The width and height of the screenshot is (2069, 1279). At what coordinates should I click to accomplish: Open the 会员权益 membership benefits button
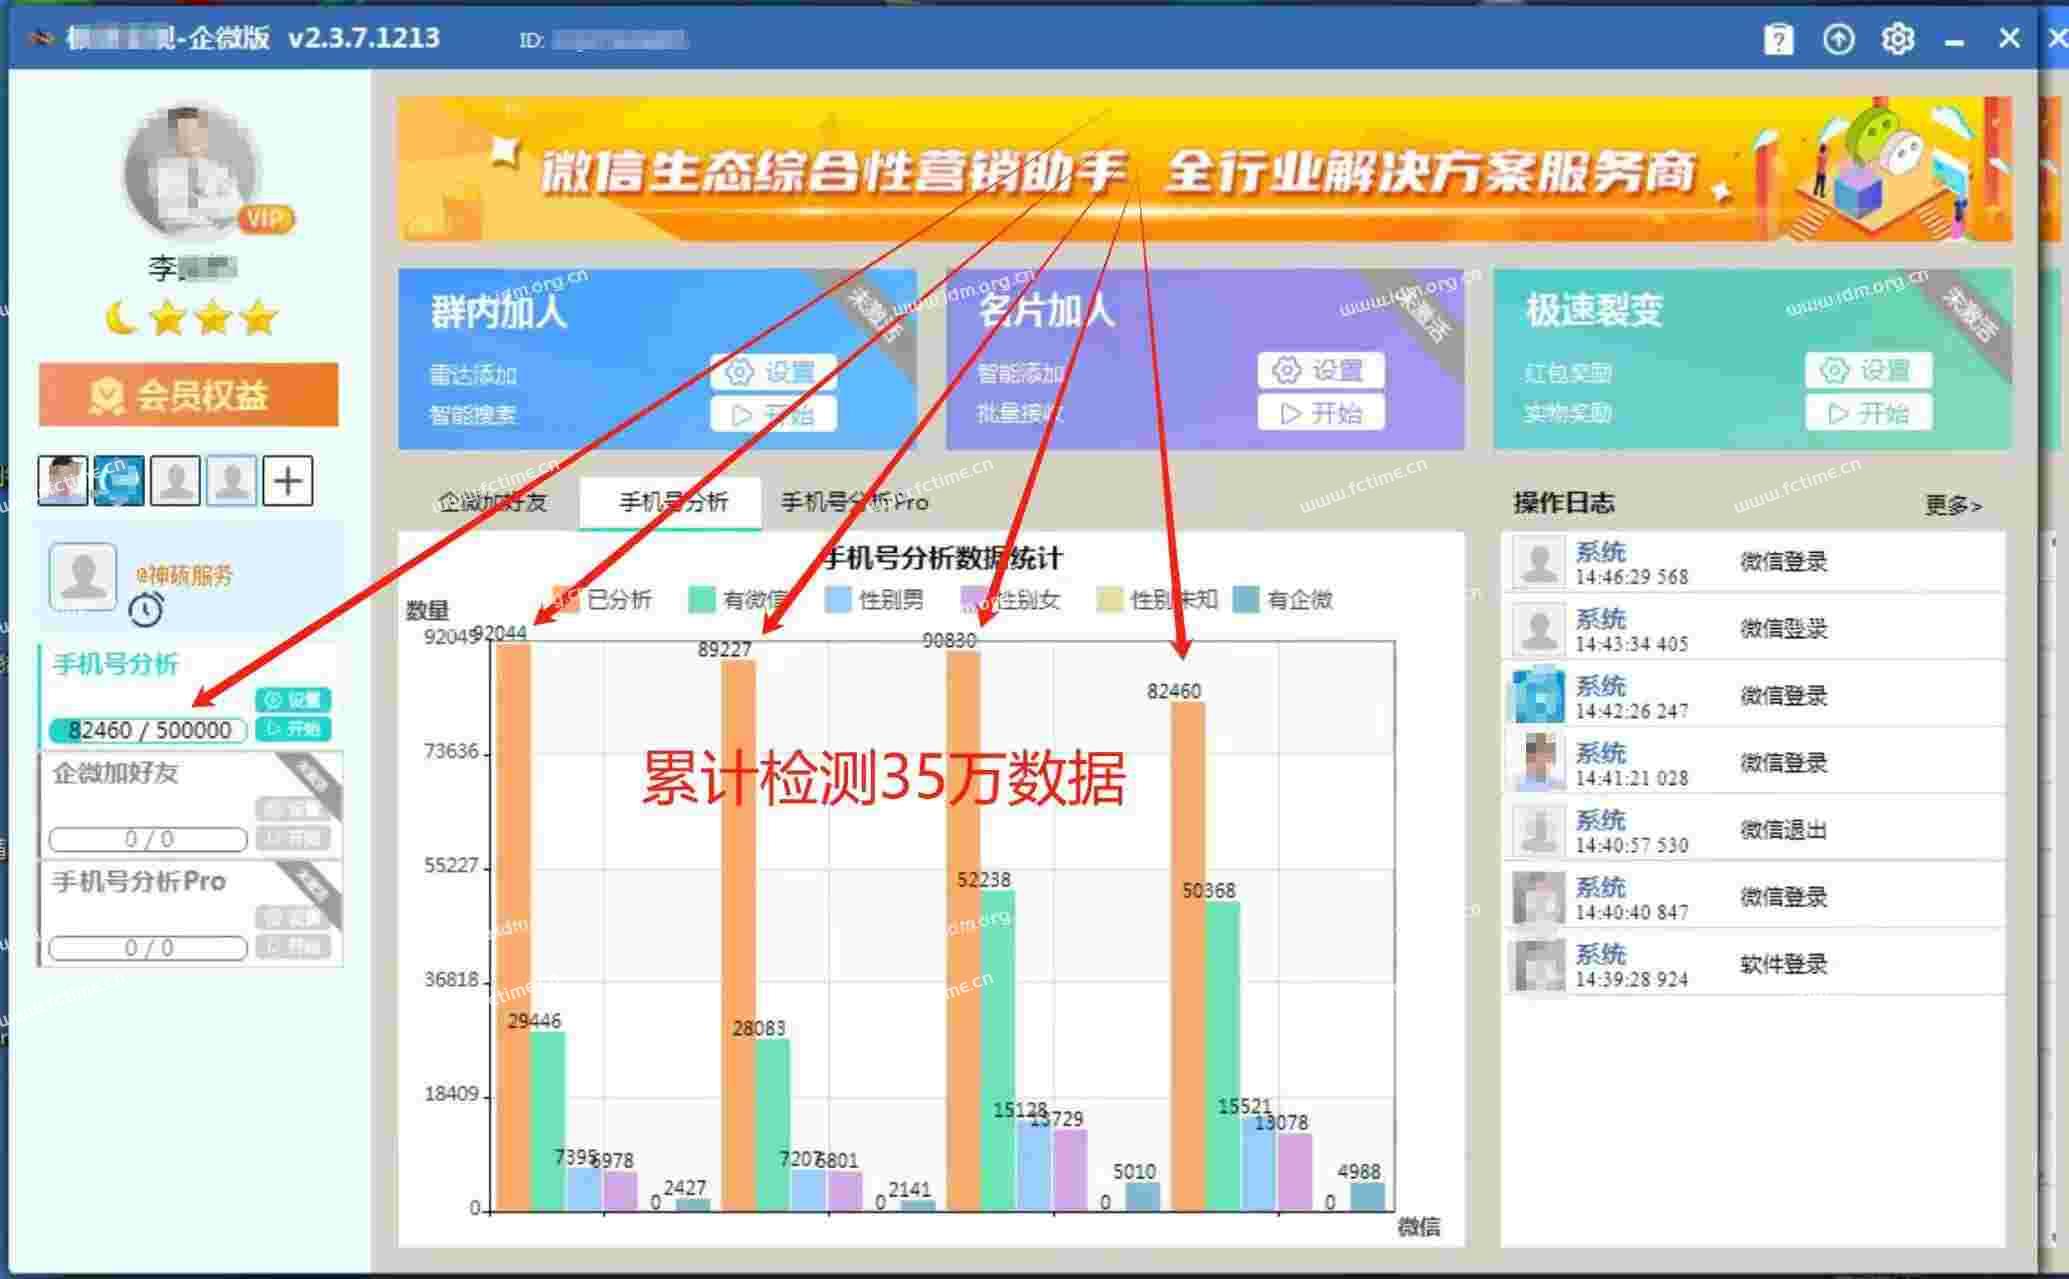[x=188, y=395]
